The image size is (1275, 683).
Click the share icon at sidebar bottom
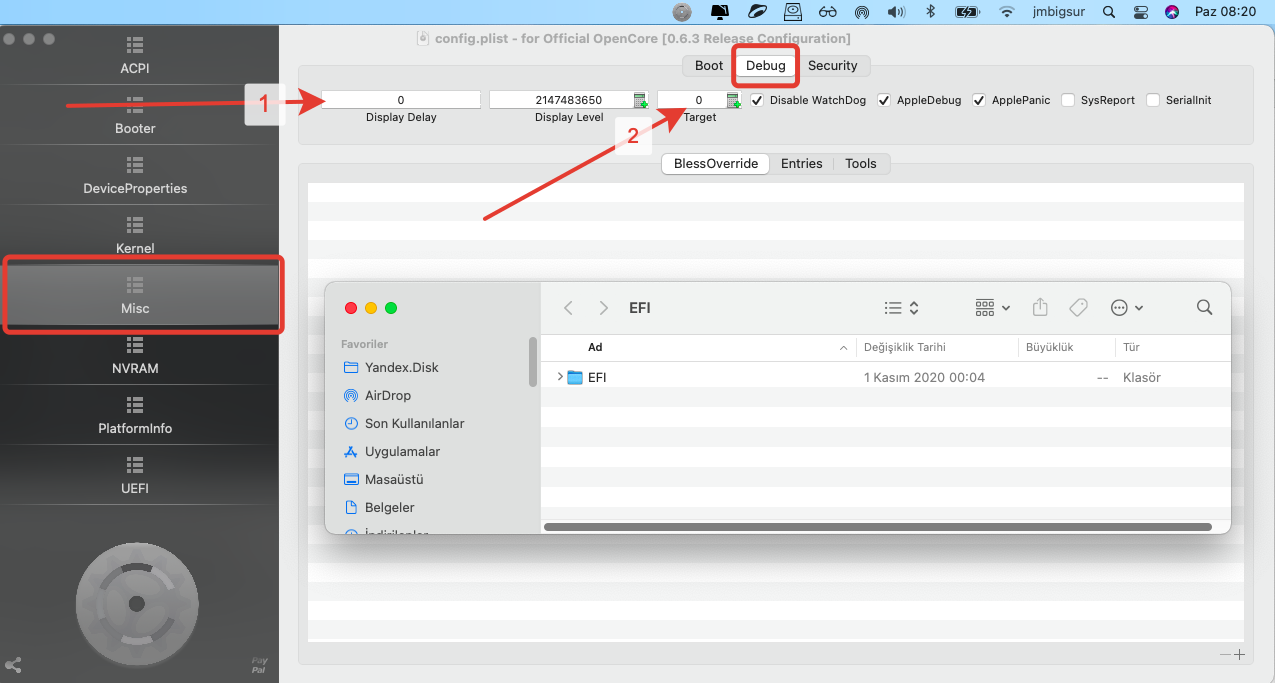(14, 665)
